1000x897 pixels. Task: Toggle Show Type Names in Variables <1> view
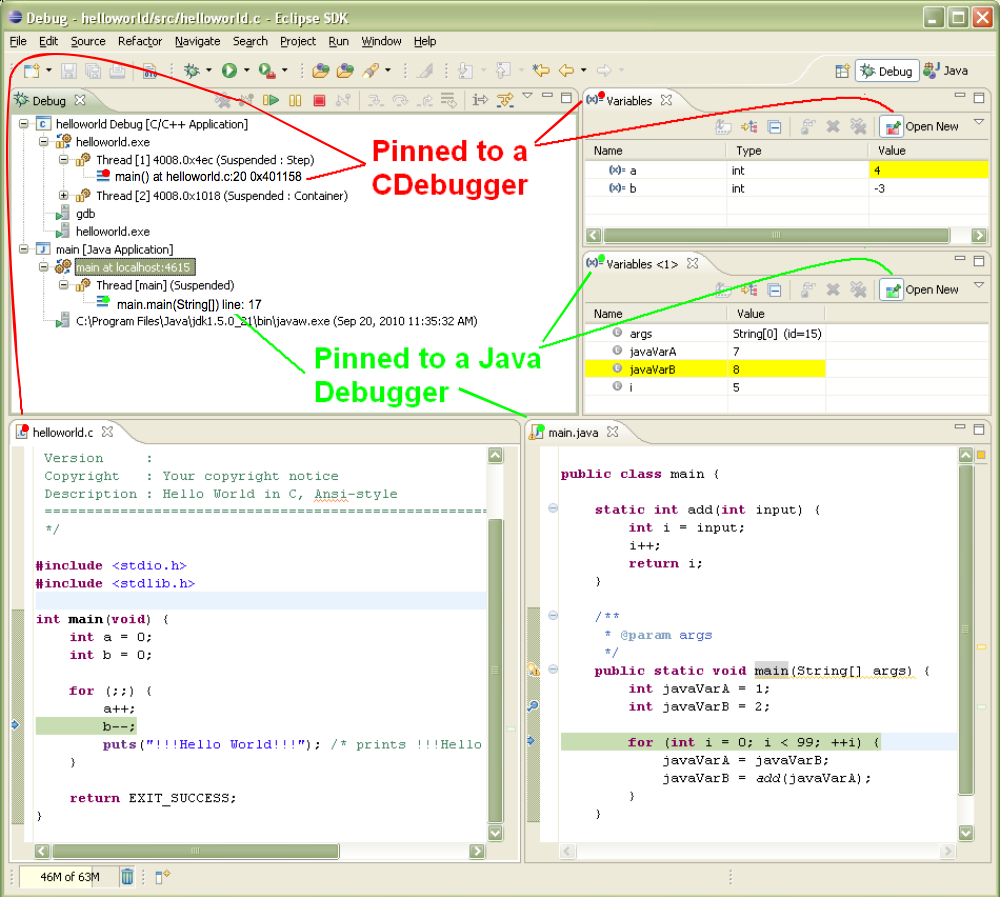(x=723, y=290)
